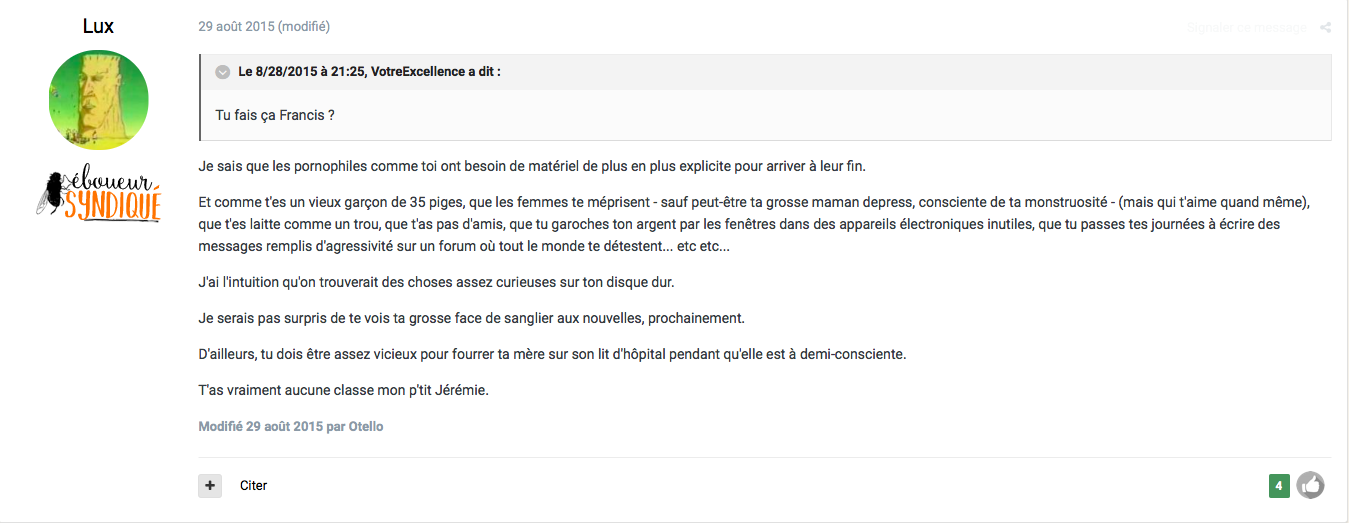Click the share icon on the post
1349x523 pixels.
click(x=1325, y=28)
